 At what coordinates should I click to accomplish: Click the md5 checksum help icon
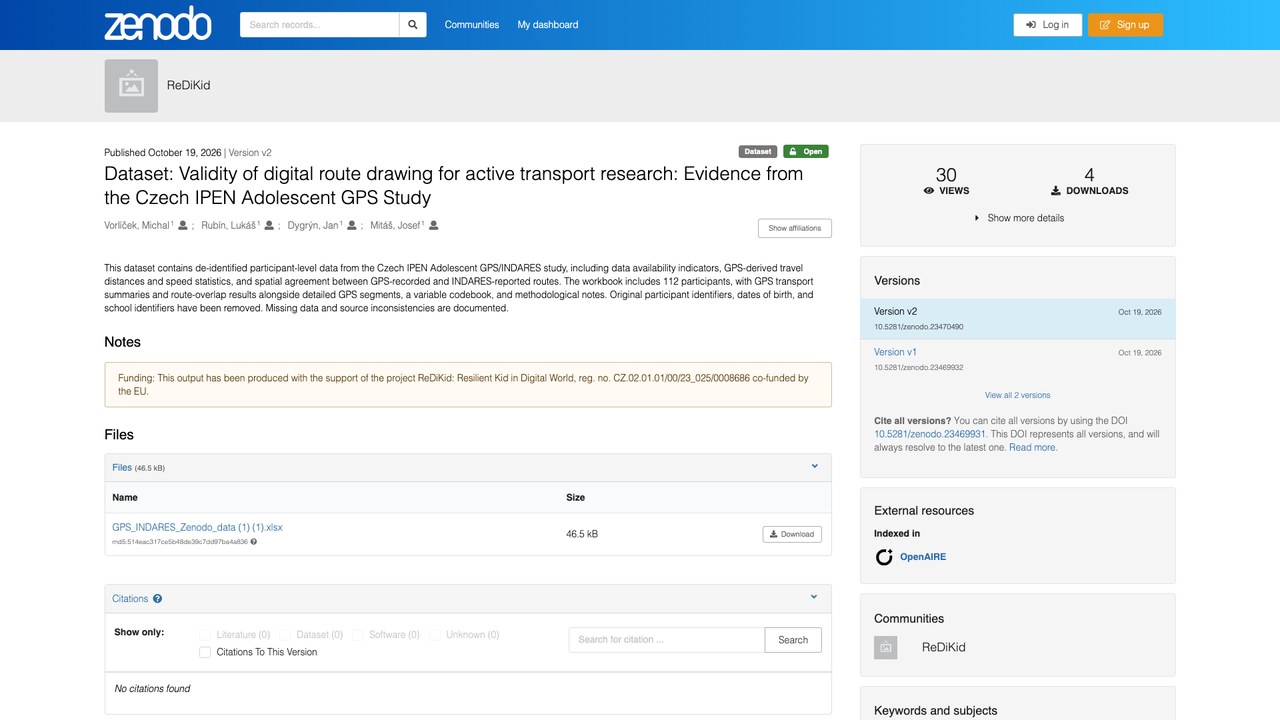tap(253, 542)
